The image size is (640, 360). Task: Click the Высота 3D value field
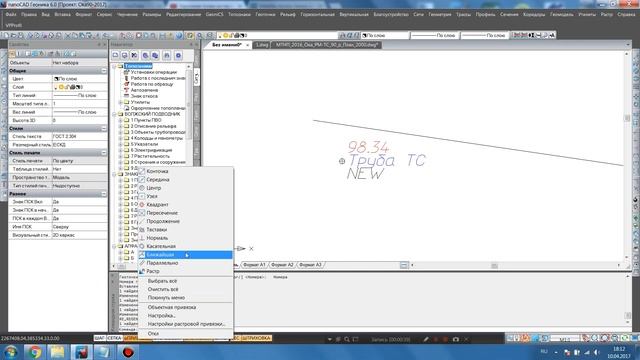[80, 120]
